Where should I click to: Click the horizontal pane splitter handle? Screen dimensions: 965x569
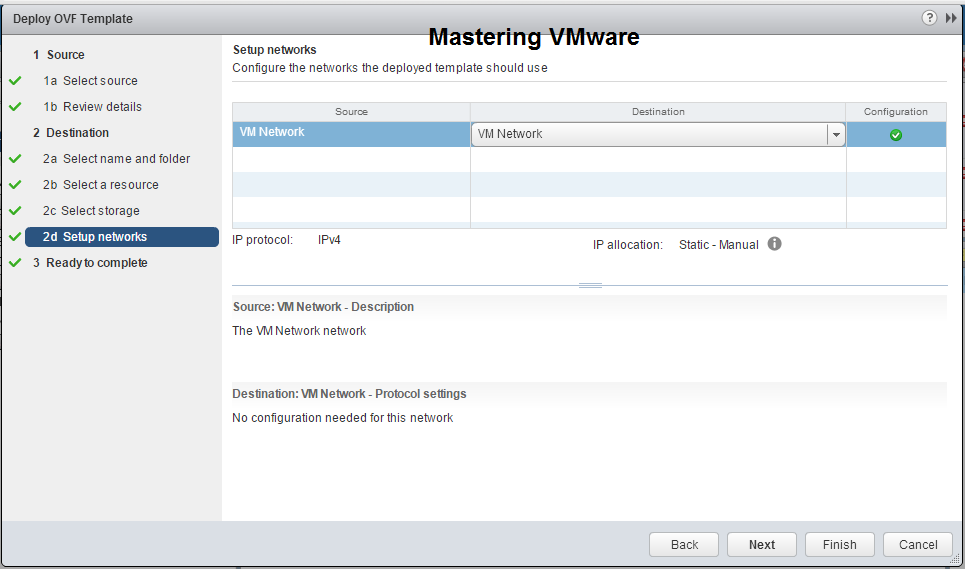[x=590, y=285]
